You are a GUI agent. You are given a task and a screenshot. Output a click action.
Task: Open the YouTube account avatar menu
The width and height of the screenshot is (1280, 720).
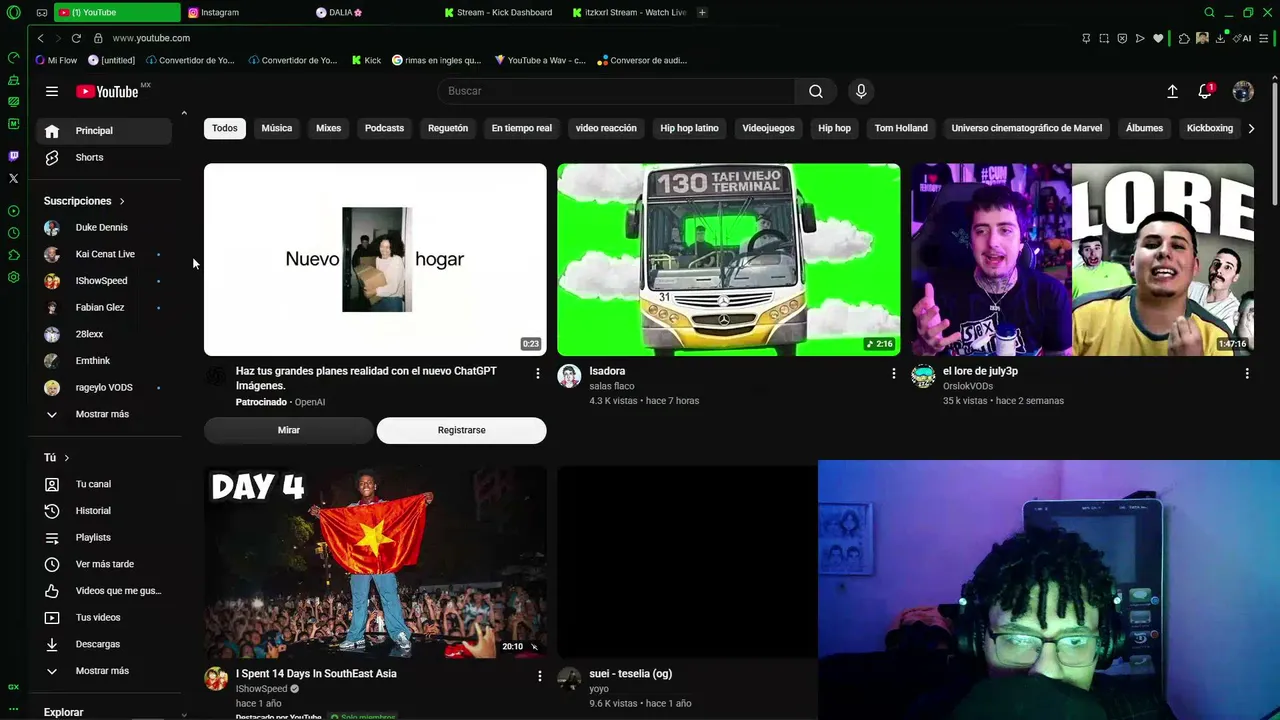[x=1243, y=91]
